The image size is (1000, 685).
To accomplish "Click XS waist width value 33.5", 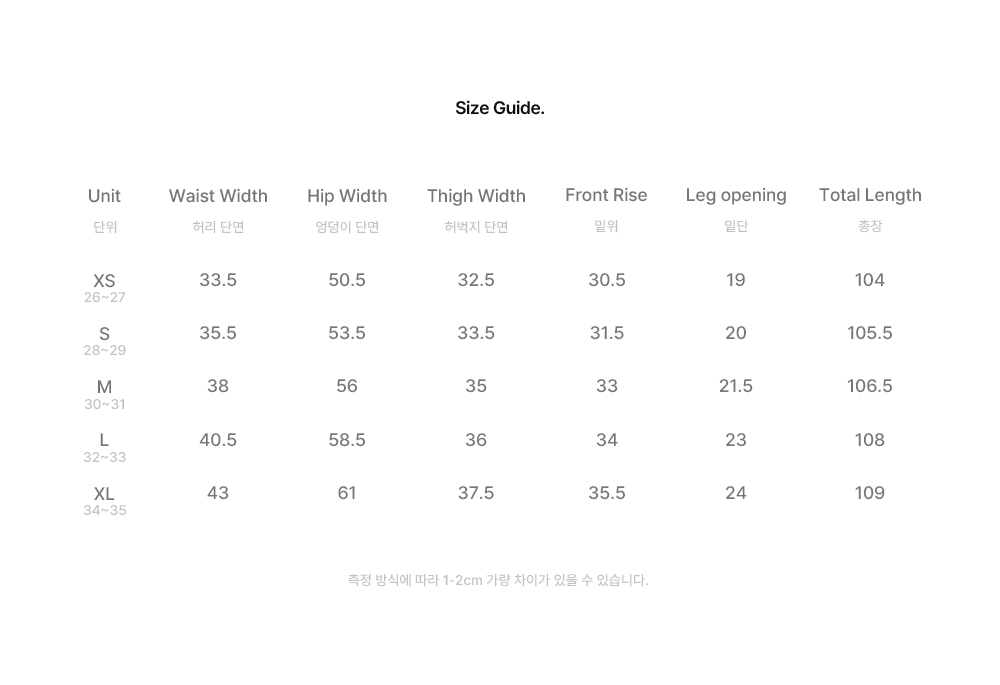I will click(x=218, y=280).
